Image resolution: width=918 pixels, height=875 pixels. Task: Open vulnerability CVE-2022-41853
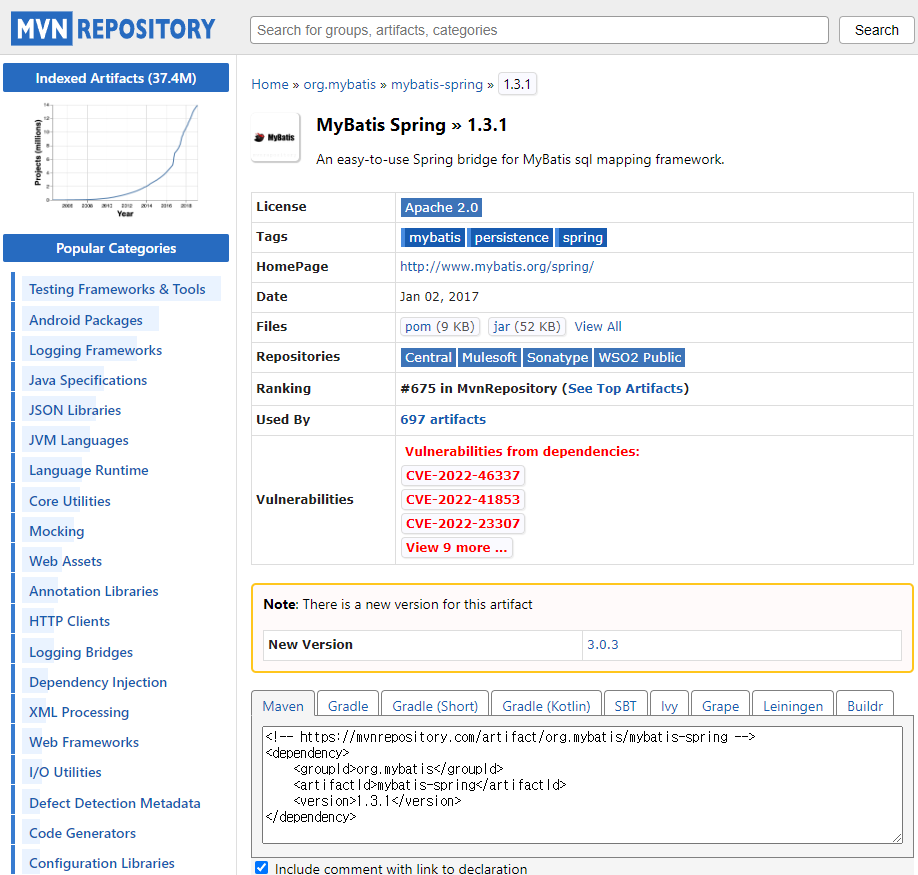463,499
